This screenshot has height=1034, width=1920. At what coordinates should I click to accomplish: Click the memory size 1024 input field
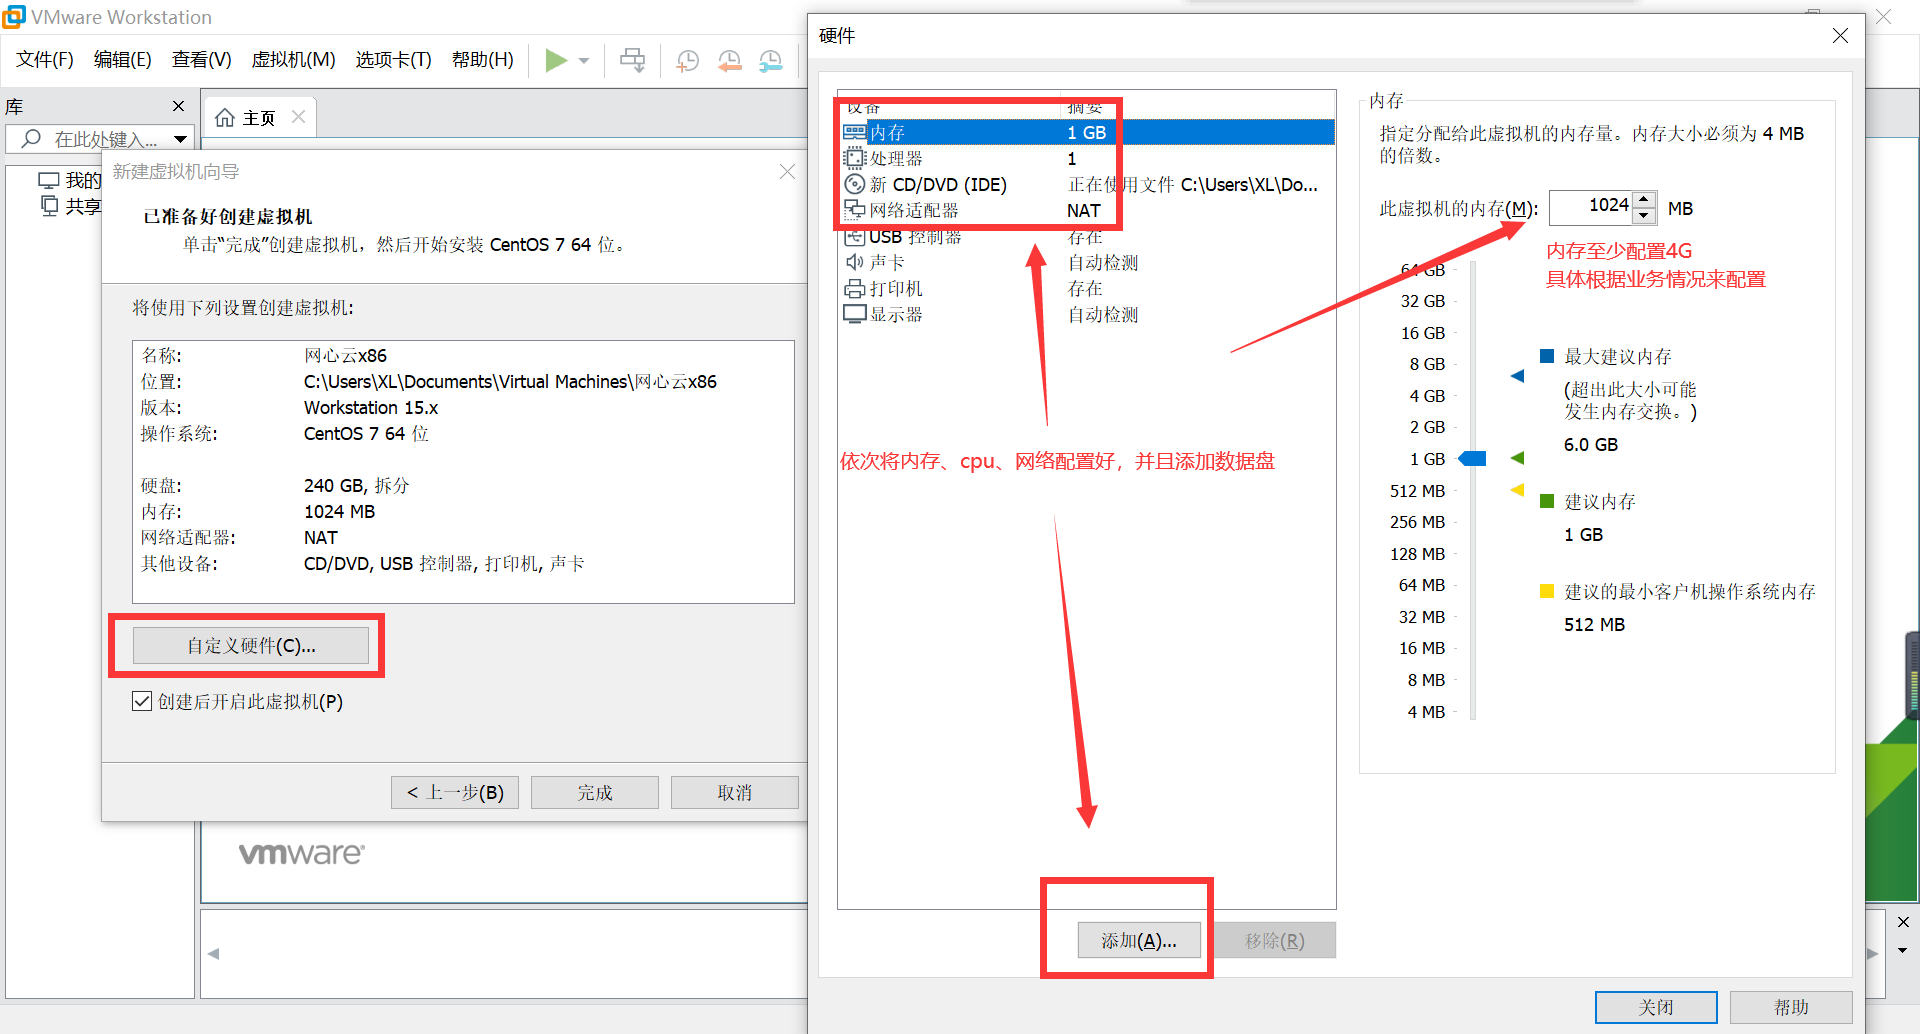click(x=1592, y=206)
